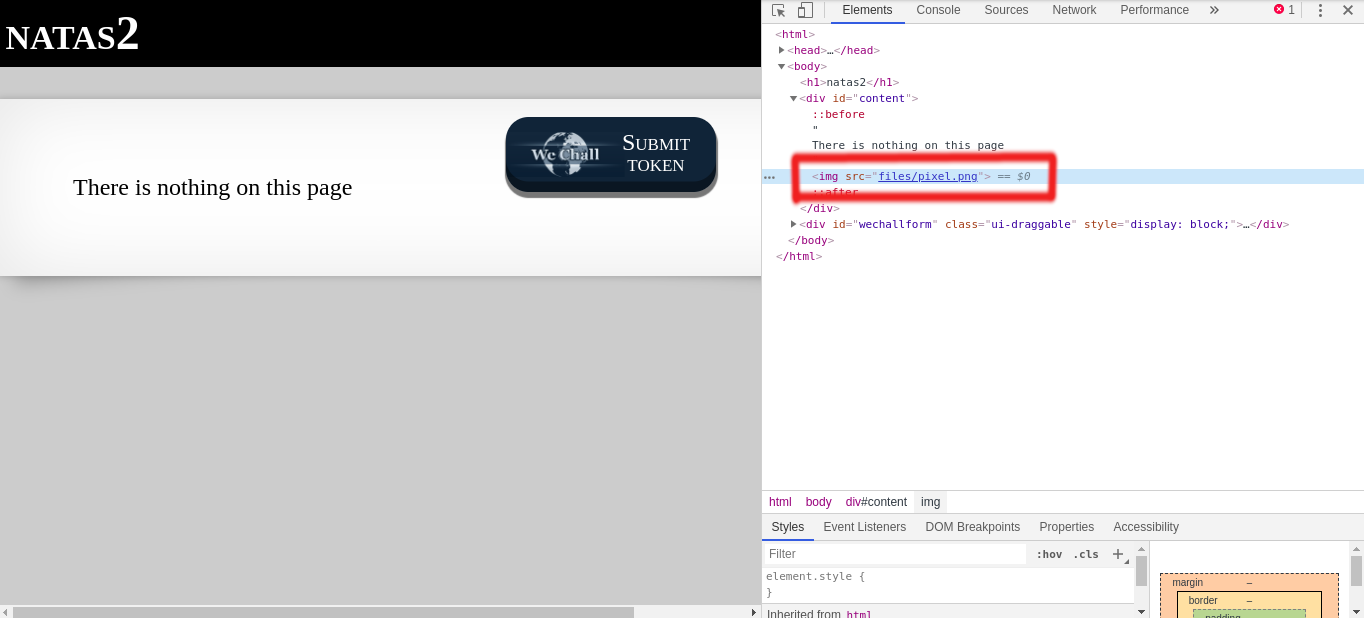Image resolution: width=1364 pixels, height=618 pixels.
Task: Activate the inspect element picker icon
Action: coord(779,10)
